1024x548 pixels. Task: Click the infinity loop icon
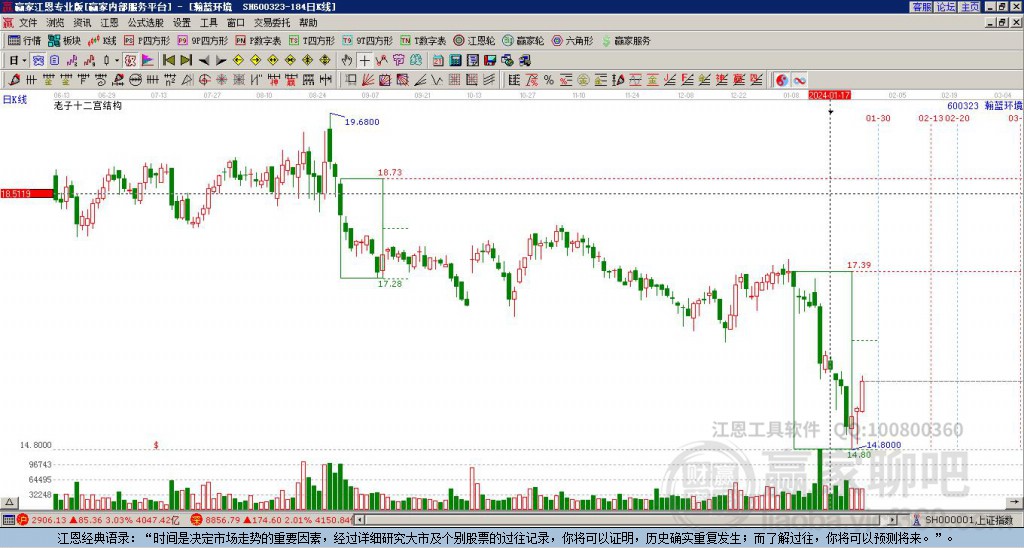pyautogui.click(x=799, y=80)
